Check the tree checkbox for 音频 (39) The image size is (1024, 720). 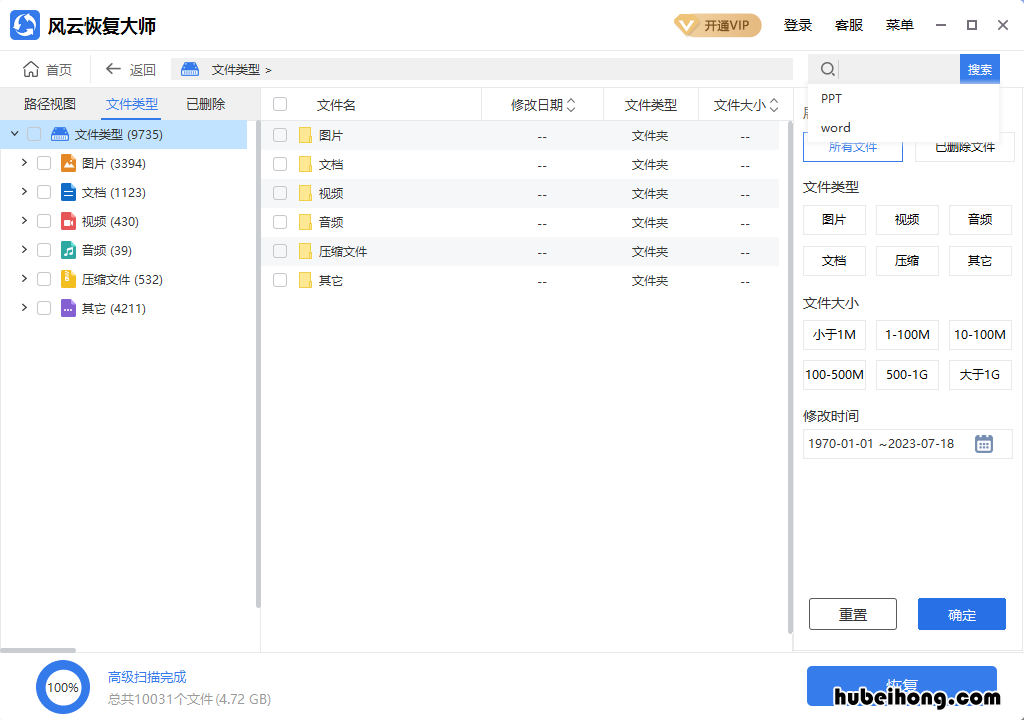[x=44, y=250]
